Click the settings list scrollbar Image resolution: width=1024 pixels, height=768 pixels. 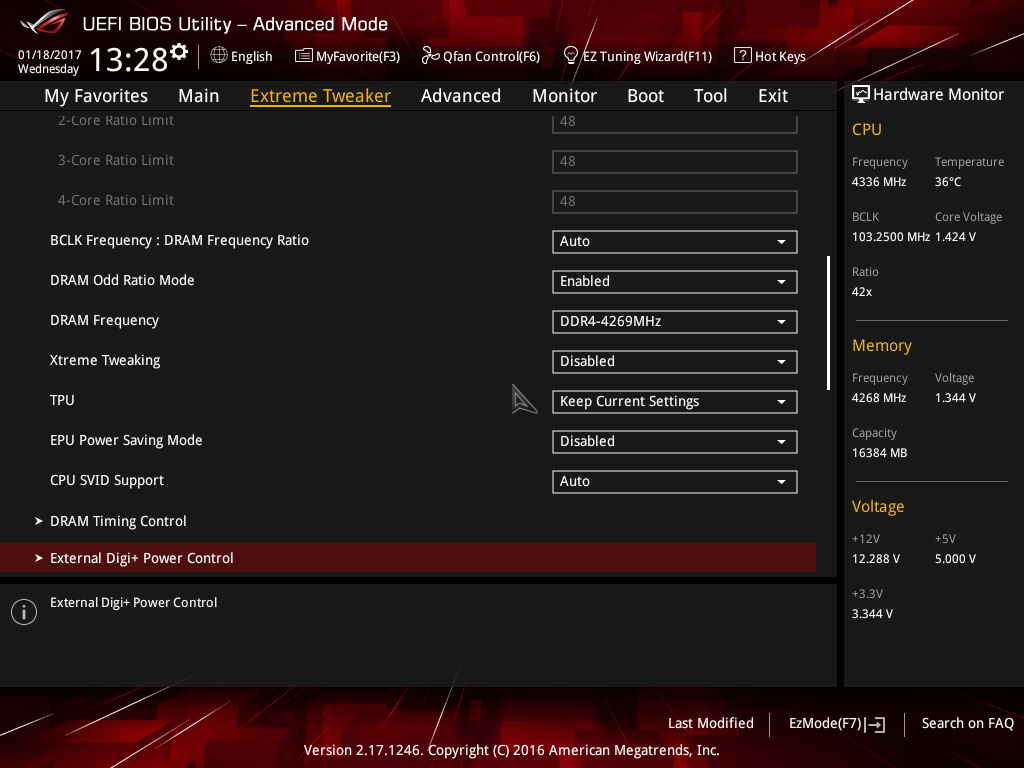pyautogui.click(x=828, y=323)
